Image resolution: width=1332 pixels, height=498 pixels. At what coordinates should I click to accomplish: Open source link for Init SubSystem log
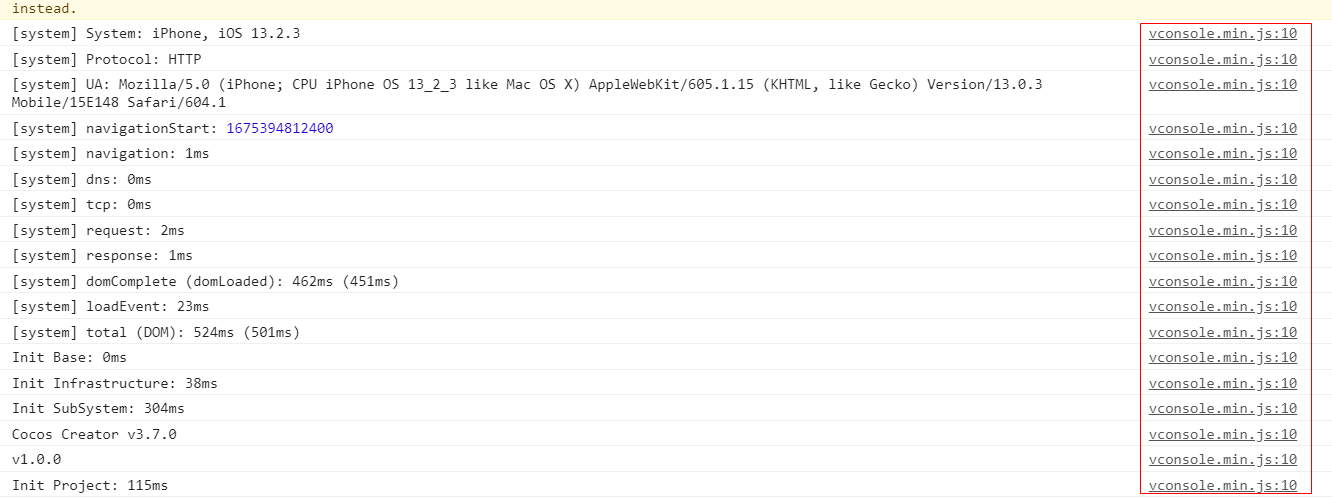coord(1222,409)
